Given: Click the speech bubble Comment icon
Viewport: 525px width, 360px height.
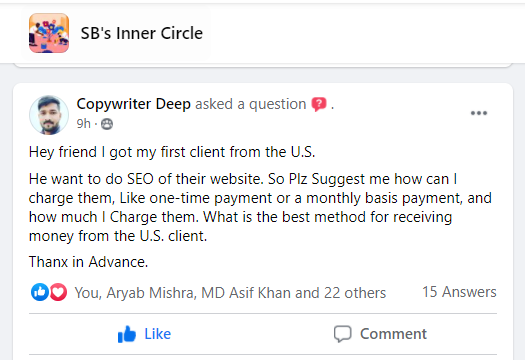Looking at the screenshot, I should 343,334.
